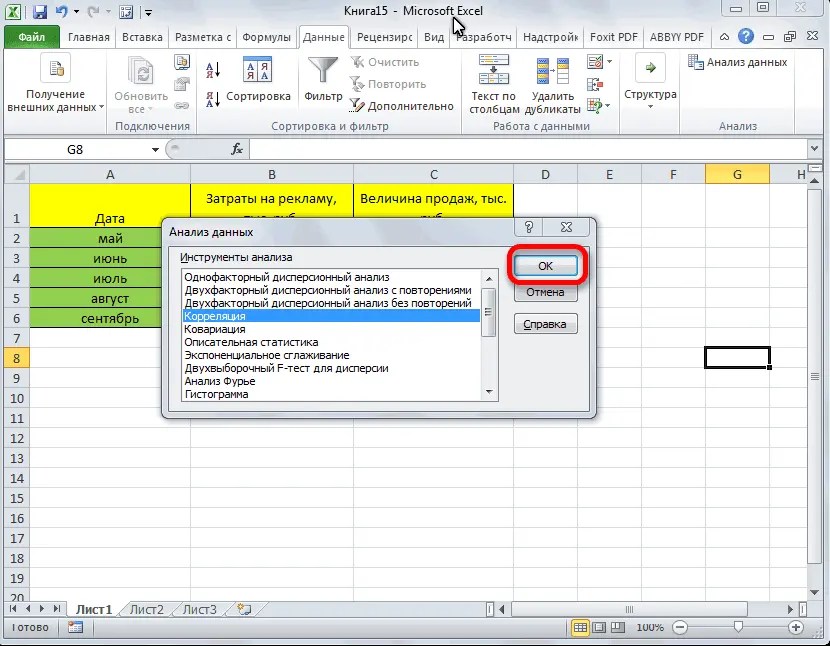
Task: Click the Справка button
Action: [545, 323]
